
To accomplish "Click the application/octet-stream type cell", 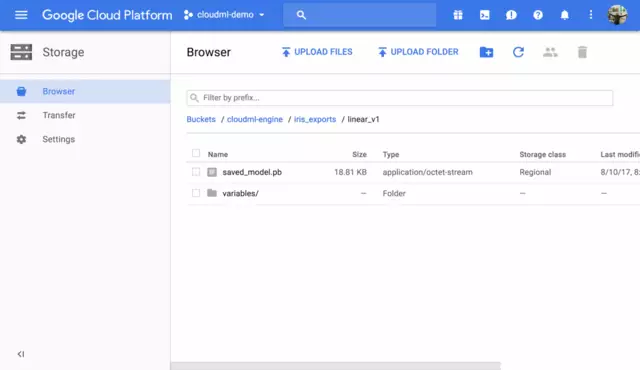I will pos(427,172).
